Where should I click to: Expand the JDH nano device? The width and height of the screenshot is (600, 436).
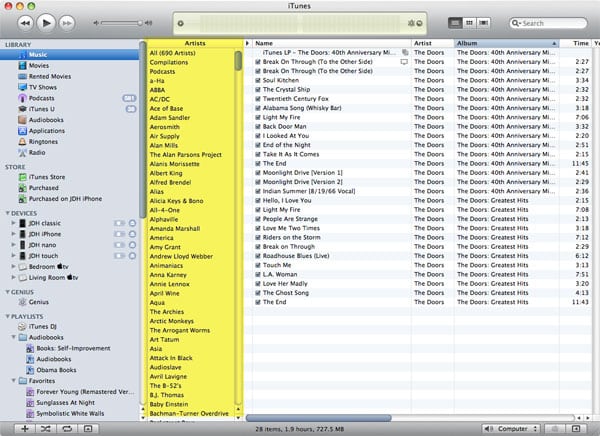13,244
